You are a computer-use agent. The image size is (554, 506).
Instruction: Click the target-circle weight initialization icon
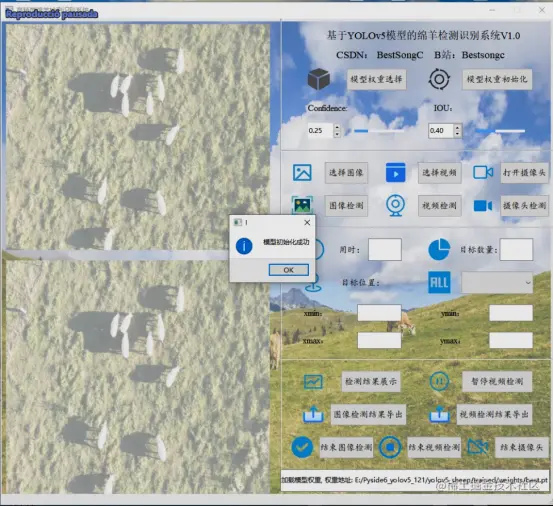point(439,79)
